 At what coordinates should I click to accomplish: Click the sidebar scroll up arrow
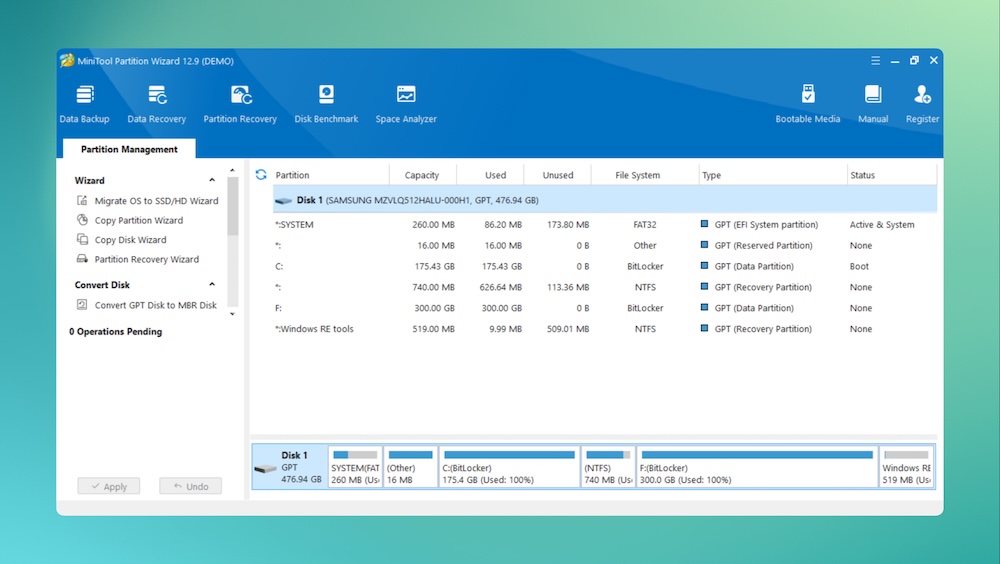pos(232,170)
